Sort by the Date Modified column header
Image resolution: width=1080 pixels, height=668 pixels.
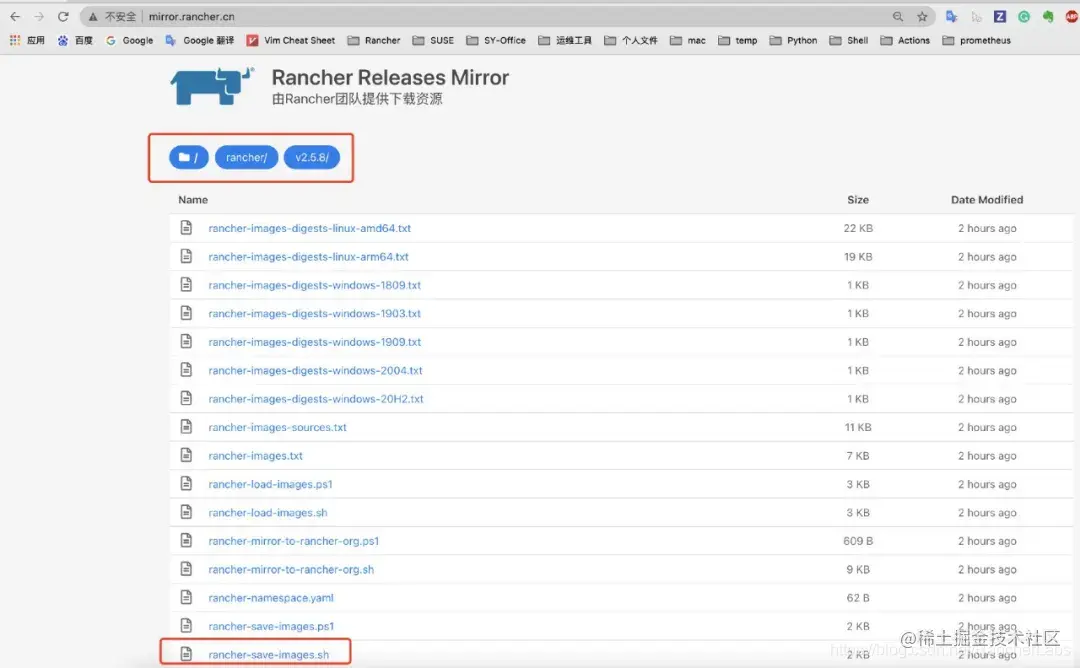987,200
